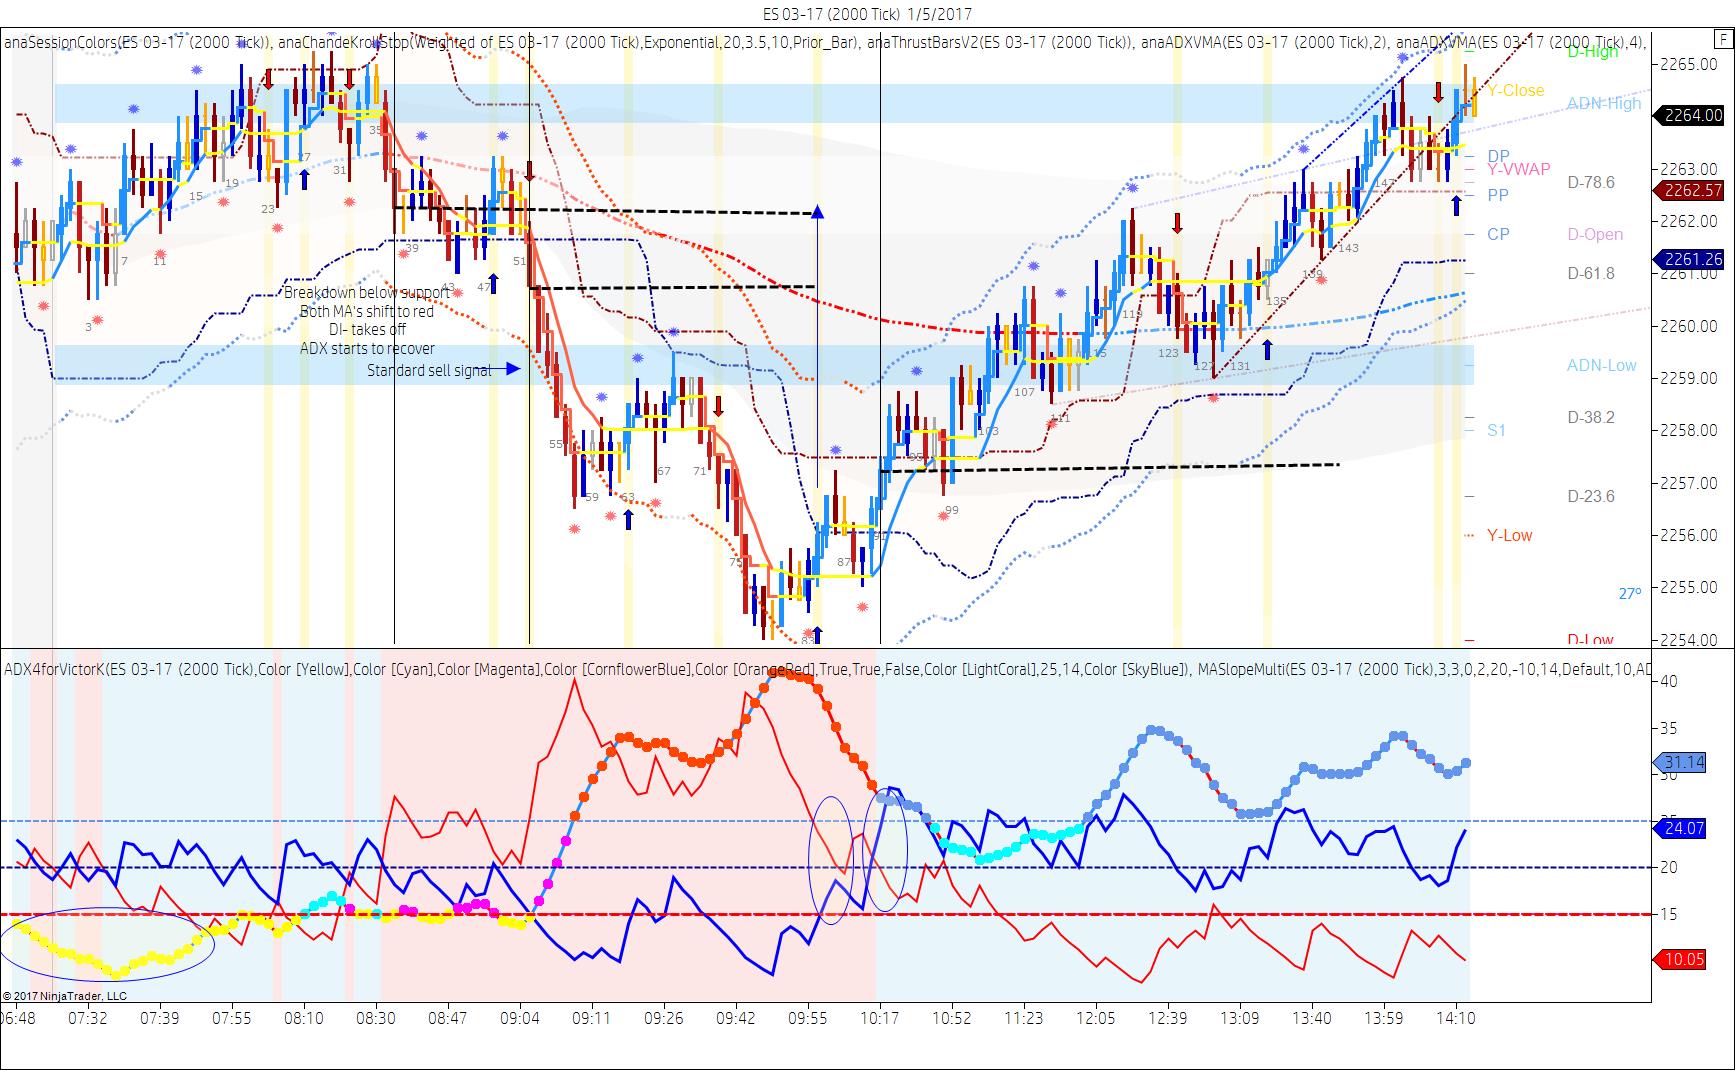Click the 13:40 time axis label
The image size is (1735, 1070).
point(1312,1018)
